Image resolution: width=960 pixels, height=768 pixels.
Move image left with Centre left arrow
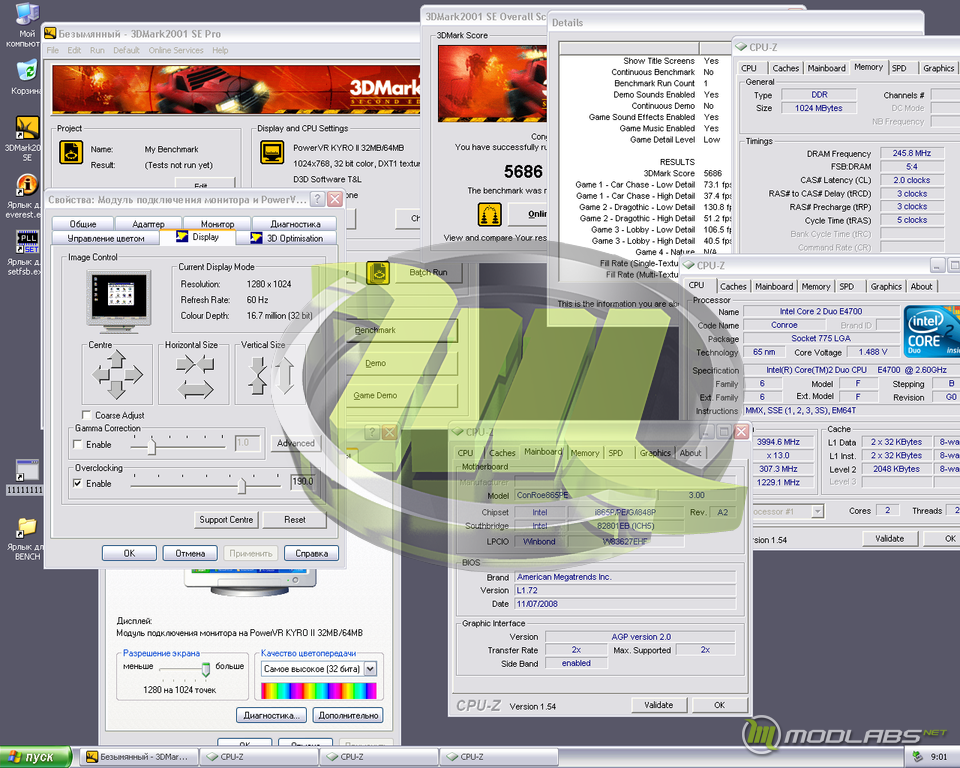coord(100,373)
